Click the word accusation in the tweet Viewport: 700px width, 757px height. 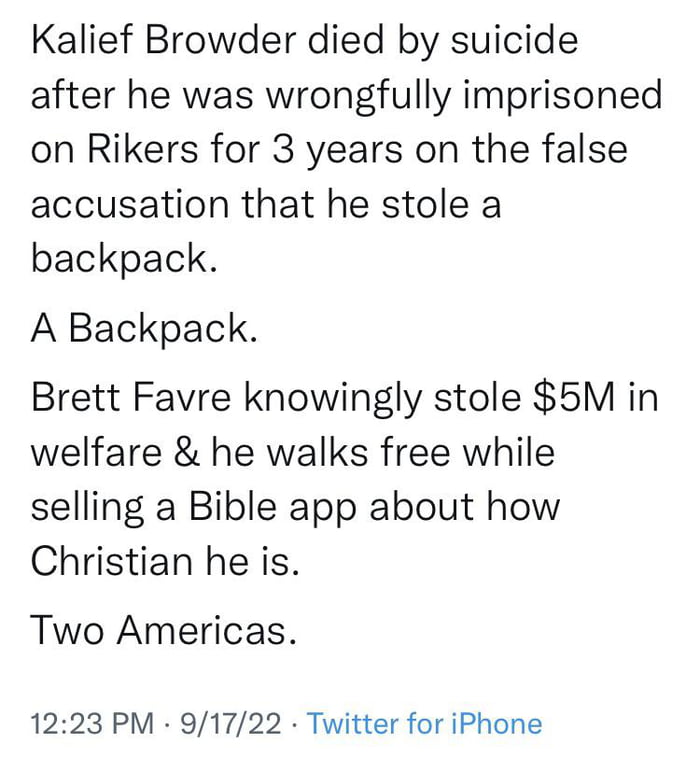coord(130,204)
